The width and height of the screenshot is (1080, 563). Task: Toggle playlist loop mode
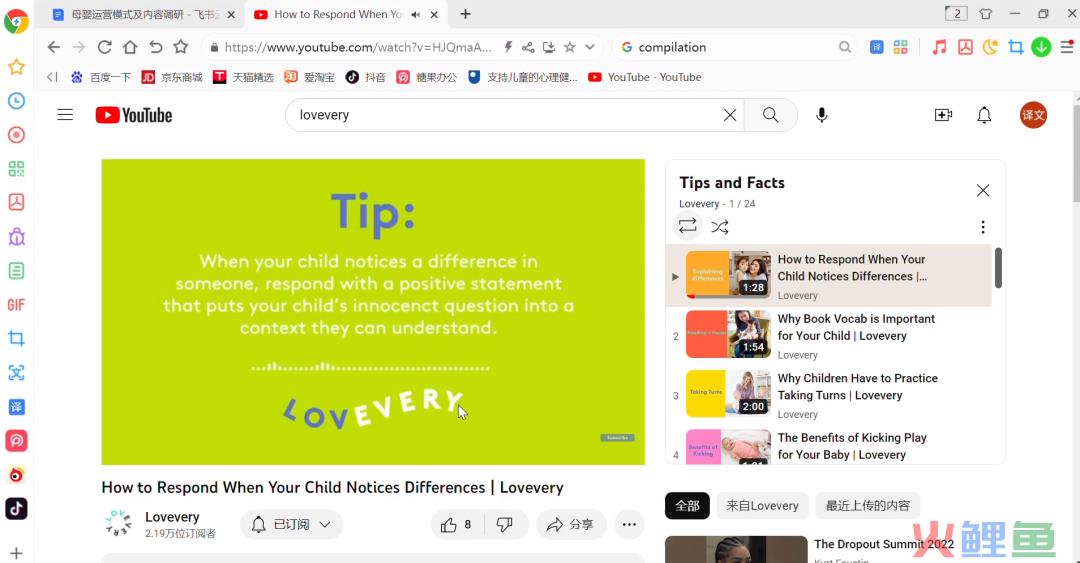click(x=687, y=226)
